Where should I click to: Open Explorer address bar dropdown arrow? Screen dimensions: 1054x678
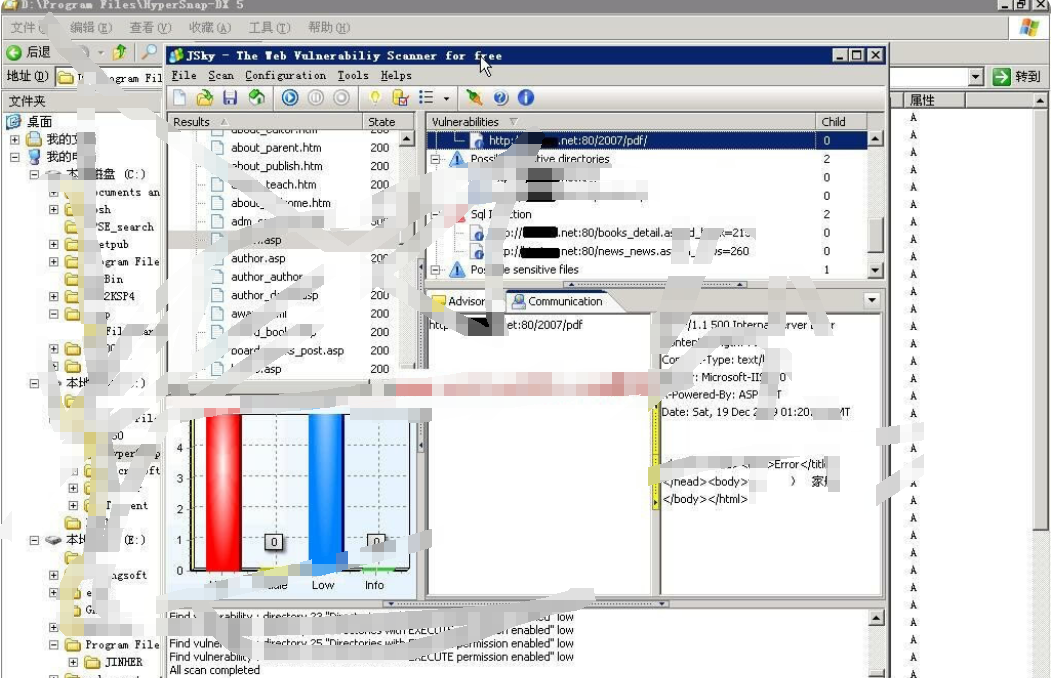tap(977, 77)
